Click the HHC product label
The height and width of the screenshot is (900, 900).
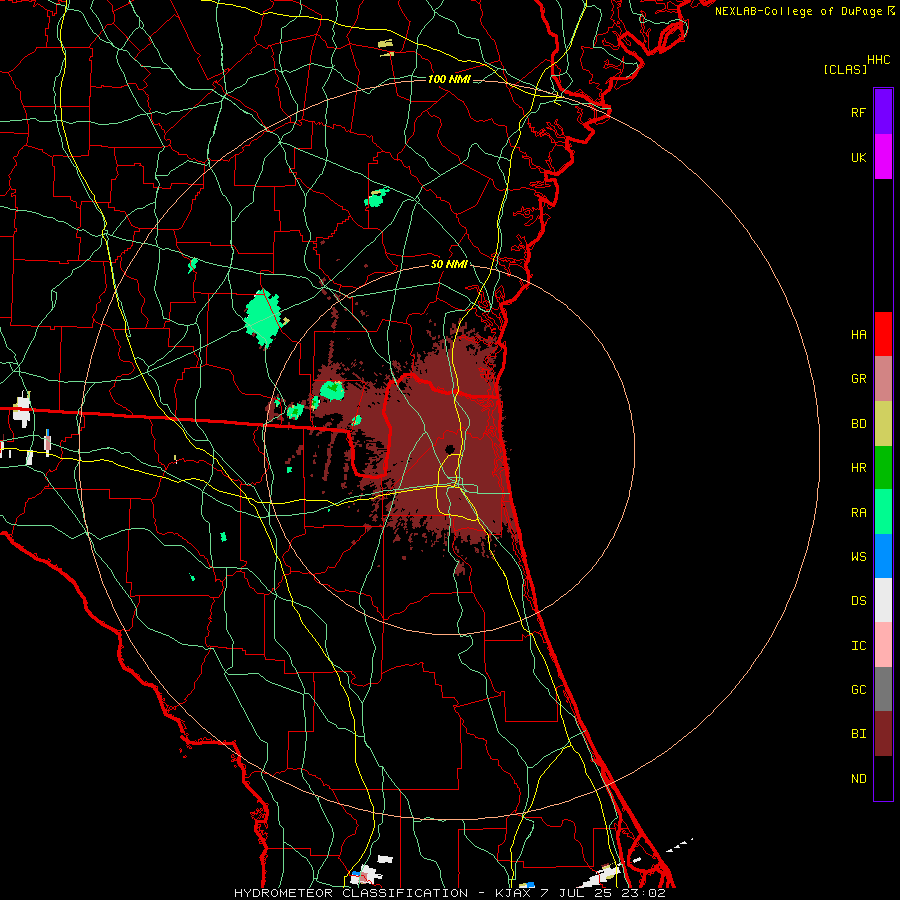(x=878, y=60)
